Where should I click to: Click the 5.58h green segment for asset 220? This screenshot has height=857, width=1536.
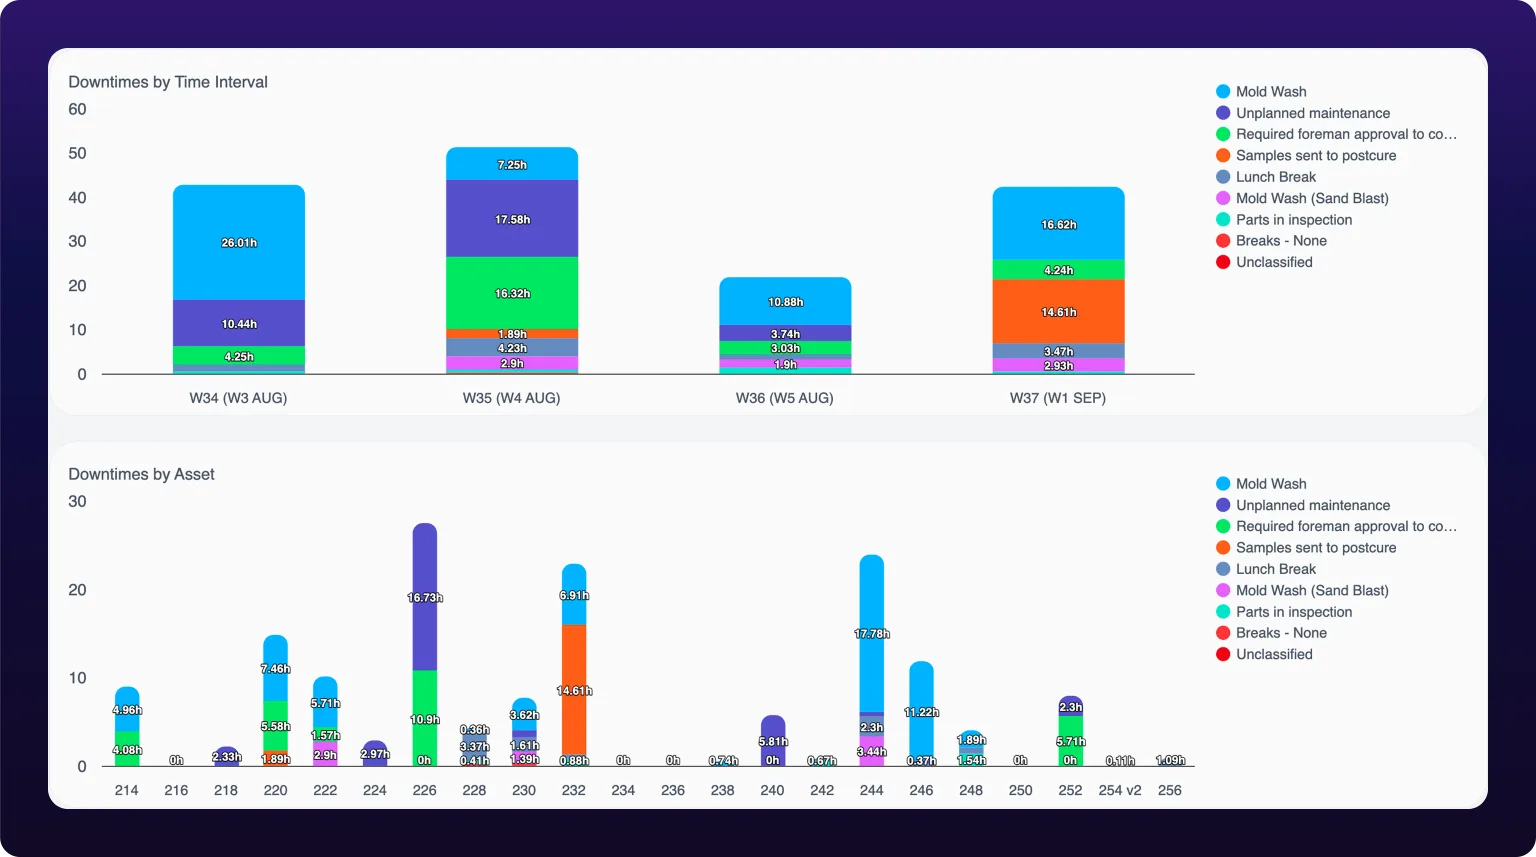click(275, 725)
